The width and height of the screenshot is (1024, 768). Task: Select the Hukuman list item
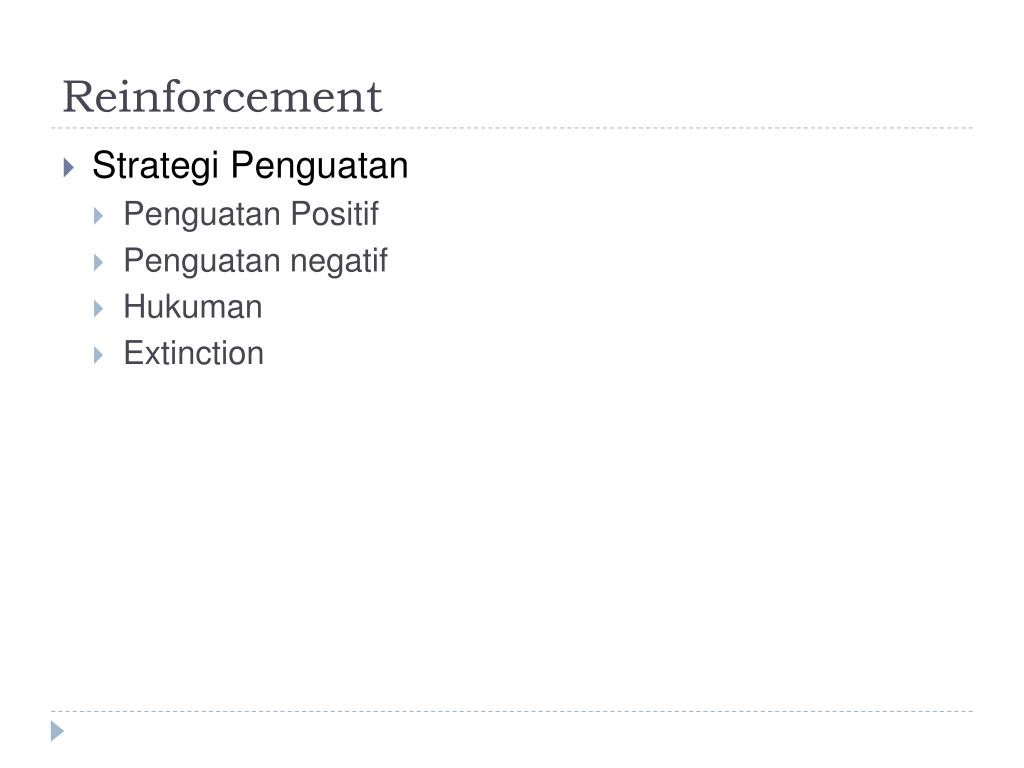[x=193, y=307]
